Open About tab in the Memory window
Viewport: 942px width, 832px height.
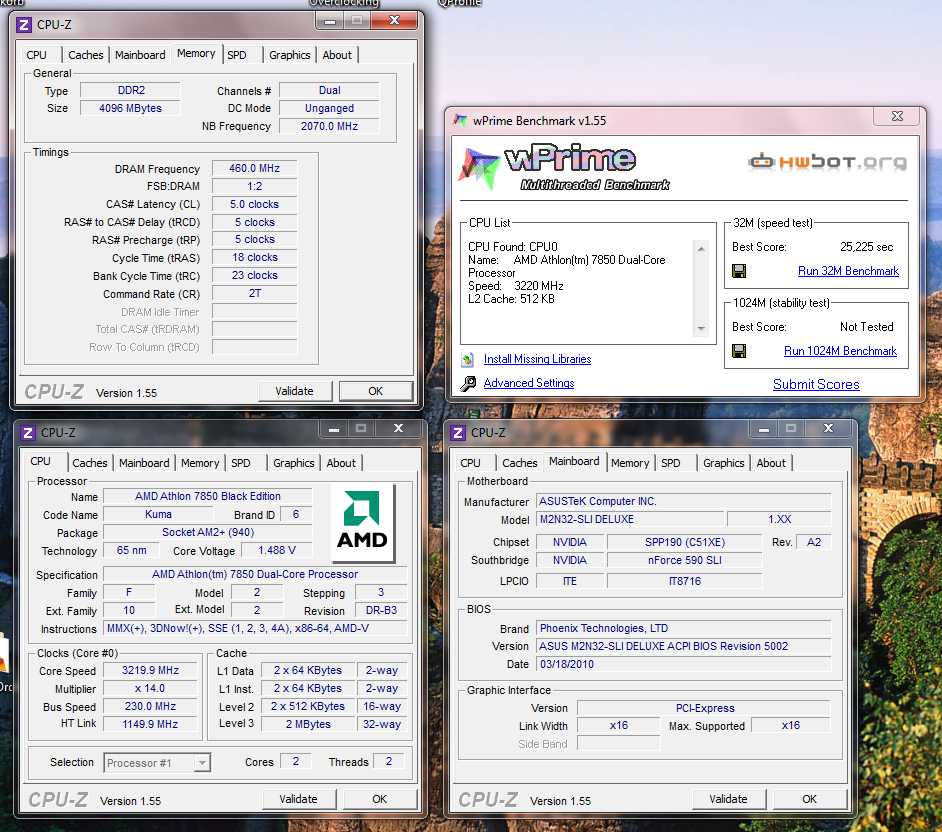pos(337,55)
